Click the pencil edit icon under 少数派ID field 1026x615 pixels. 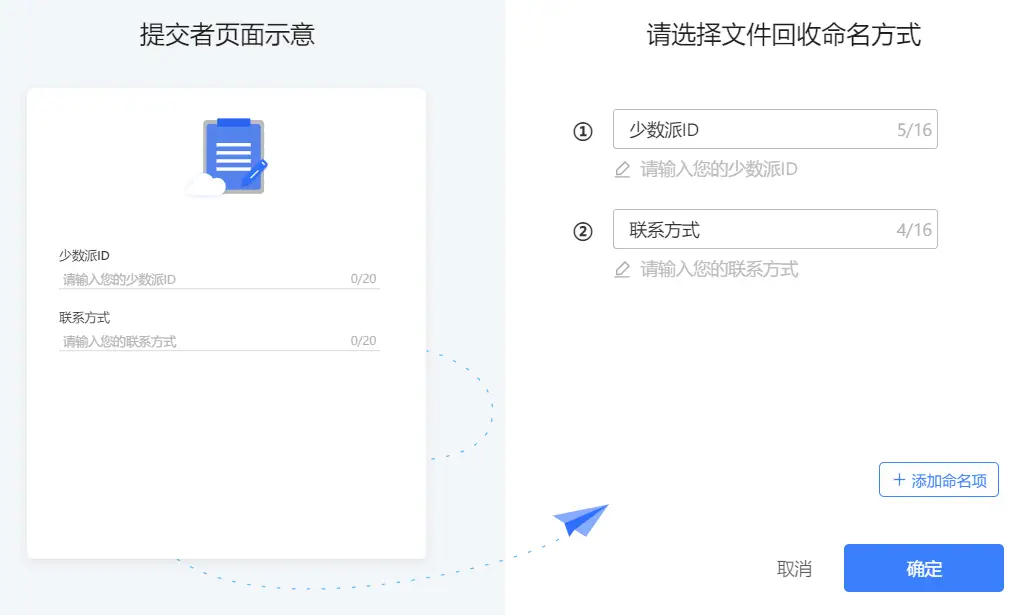click(x=625, y=169)
